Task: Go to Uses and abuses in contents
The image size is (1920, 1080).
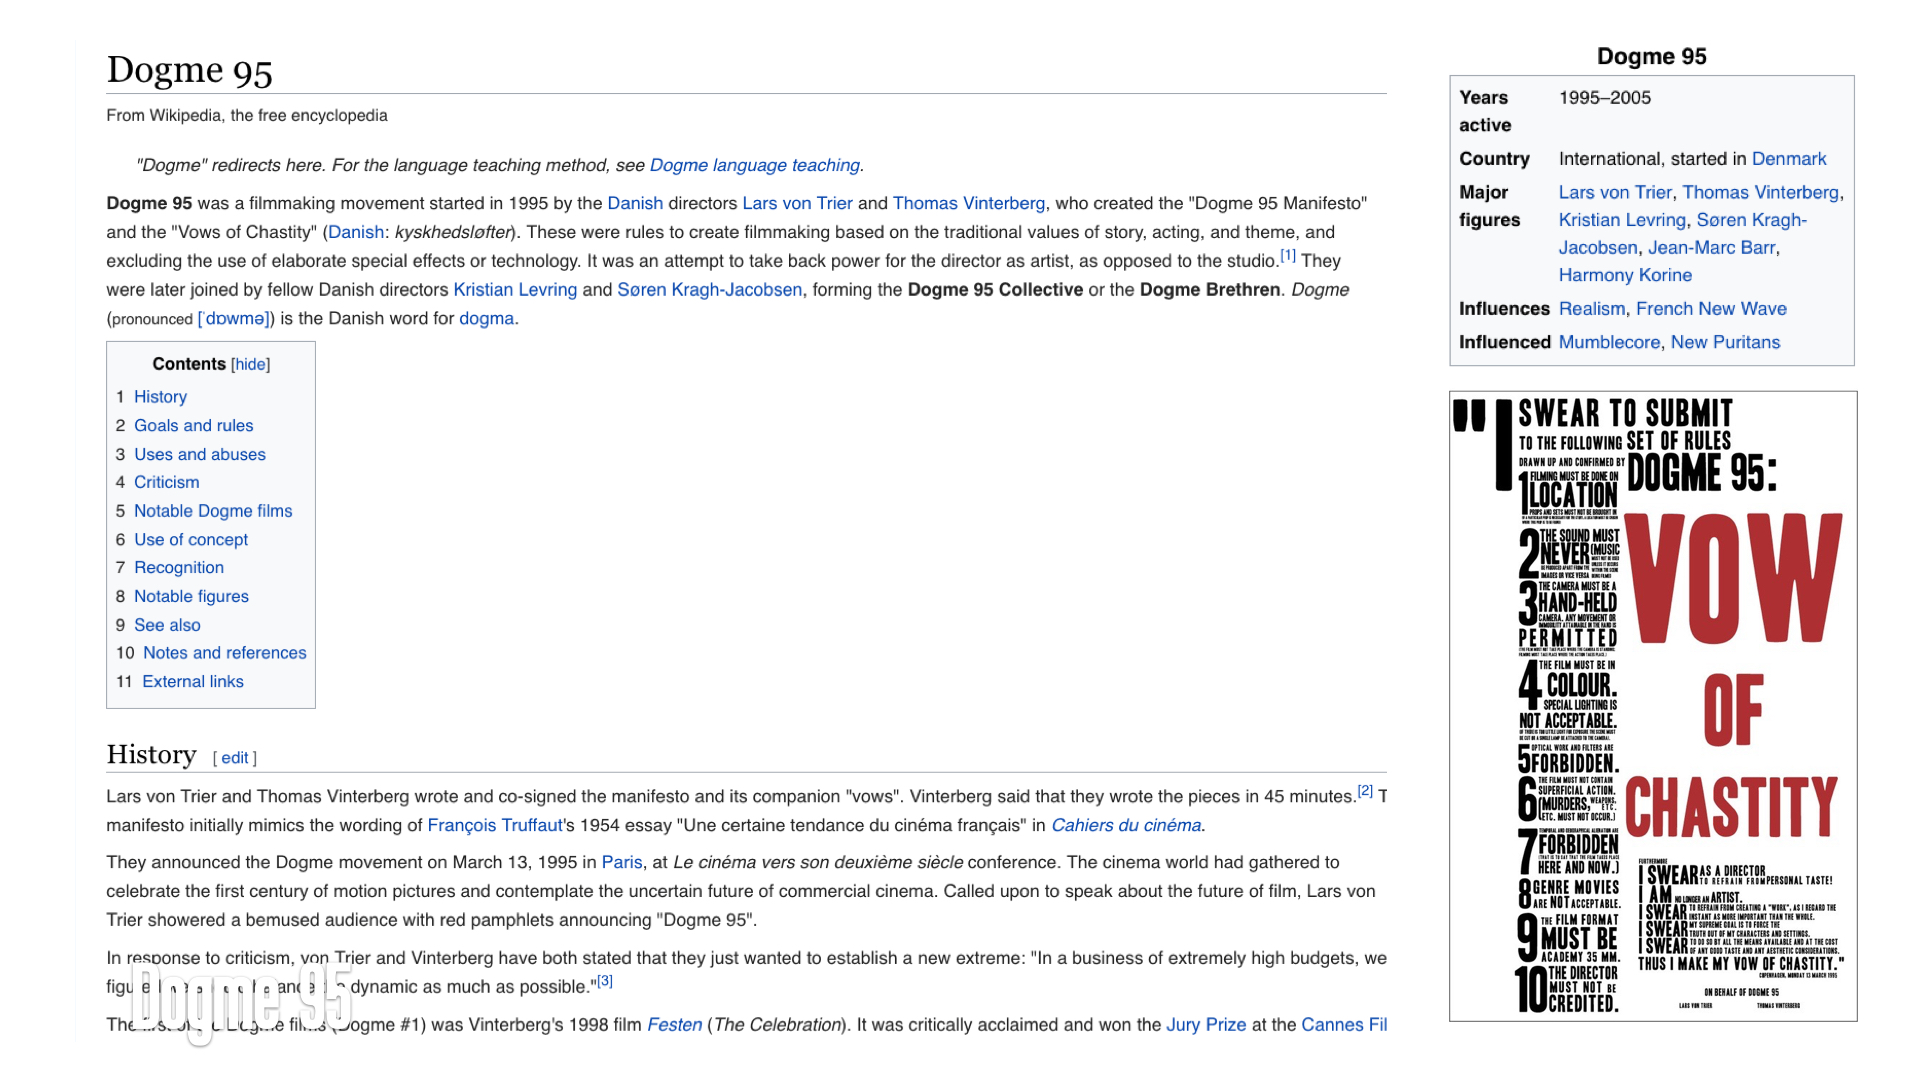Action: [x=200, y=454]
